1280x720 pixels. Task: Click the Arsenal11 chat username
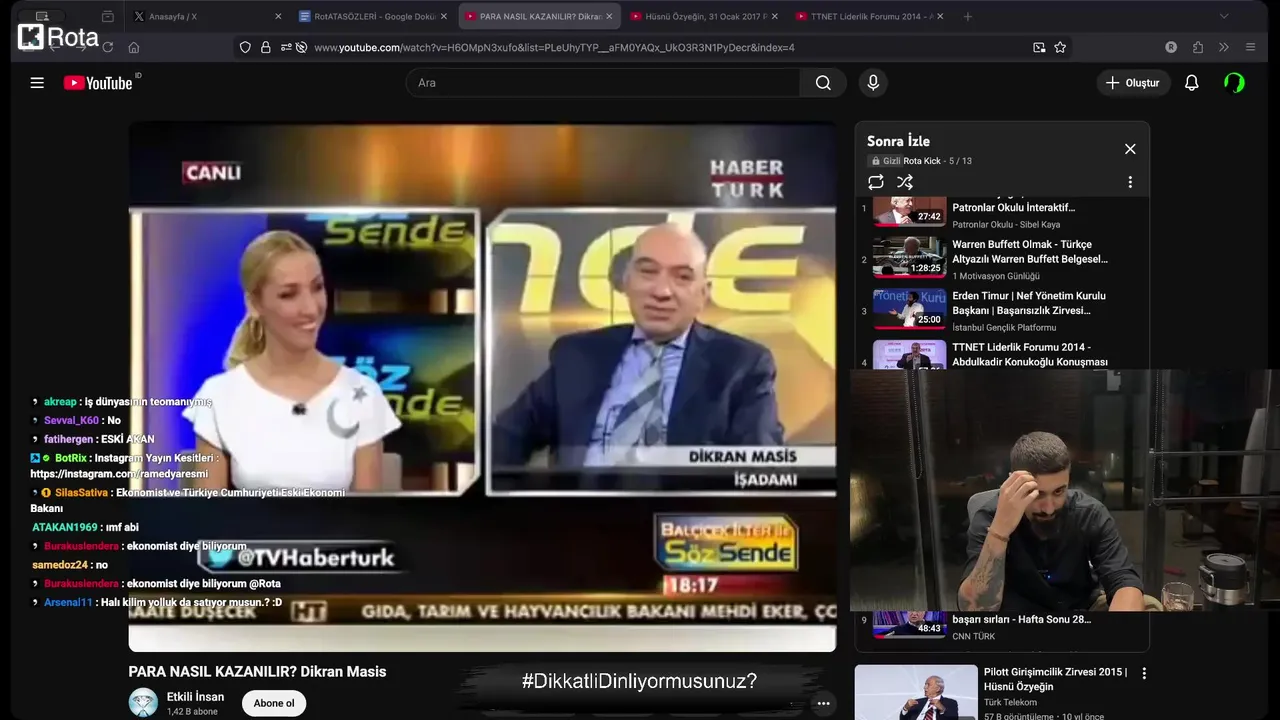[68, 603]
